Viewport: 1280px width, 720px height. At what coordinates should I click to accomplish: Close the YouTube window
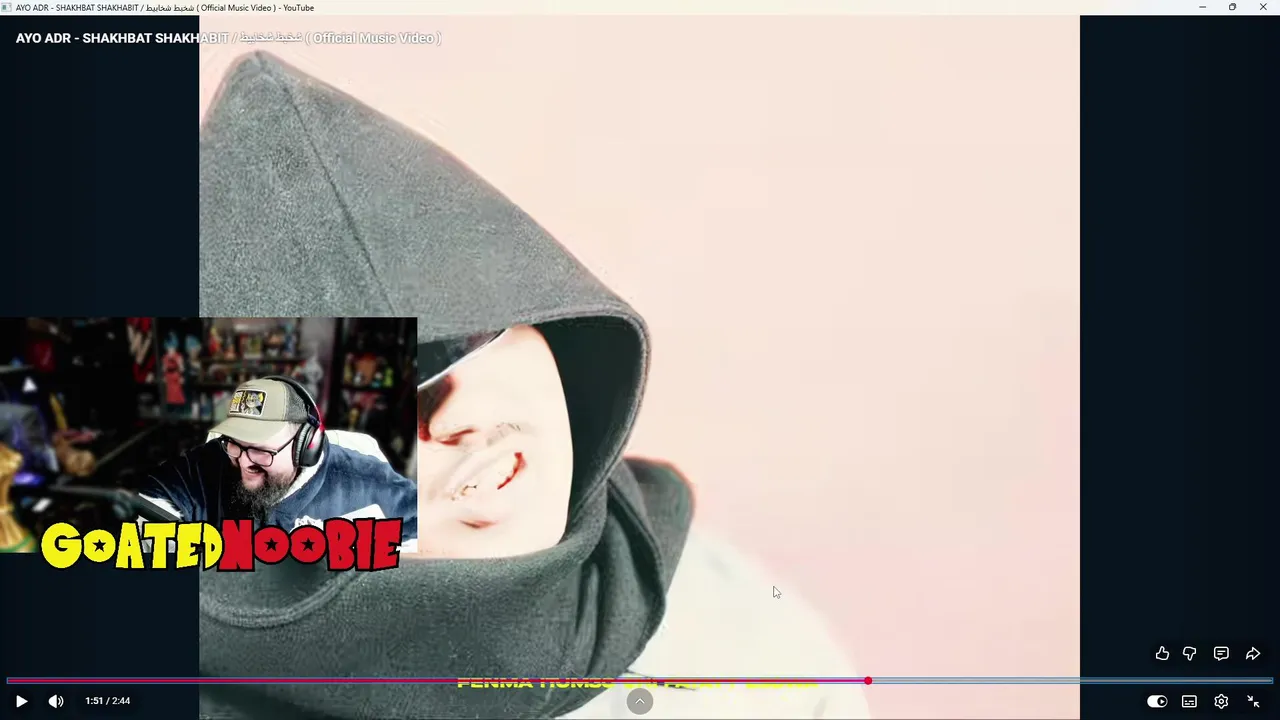coord(1262,7)
